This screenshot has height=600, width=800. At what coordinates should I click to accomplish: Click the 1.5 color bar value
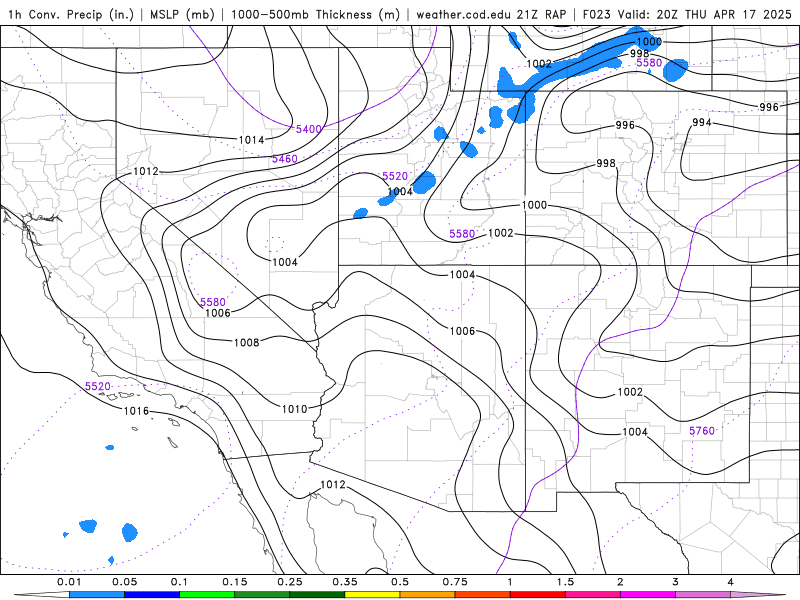point(565,582)
